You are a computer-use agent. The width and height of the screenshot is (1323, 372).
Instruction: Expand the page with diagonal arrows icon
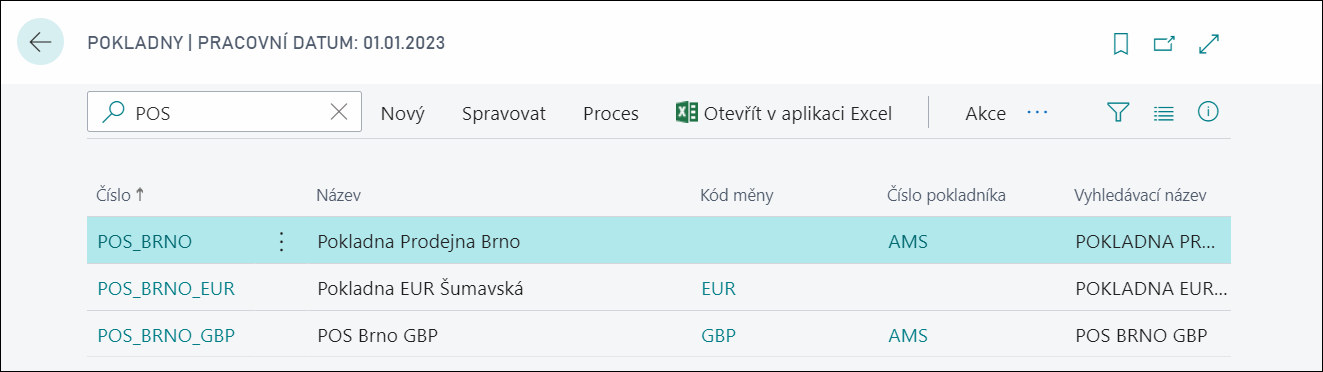(1209, 44)
